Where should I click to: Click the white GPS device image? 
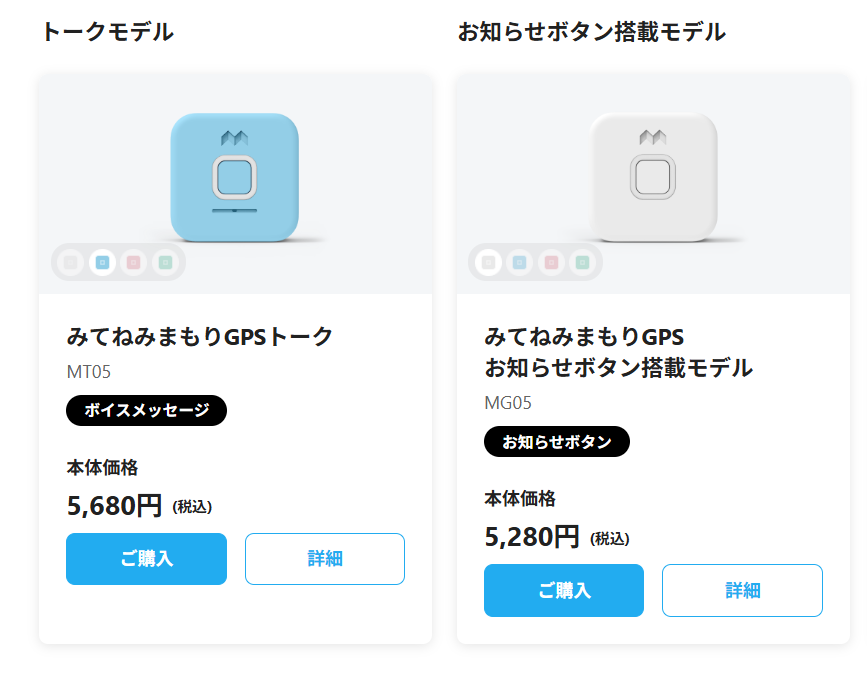point(652,177)
